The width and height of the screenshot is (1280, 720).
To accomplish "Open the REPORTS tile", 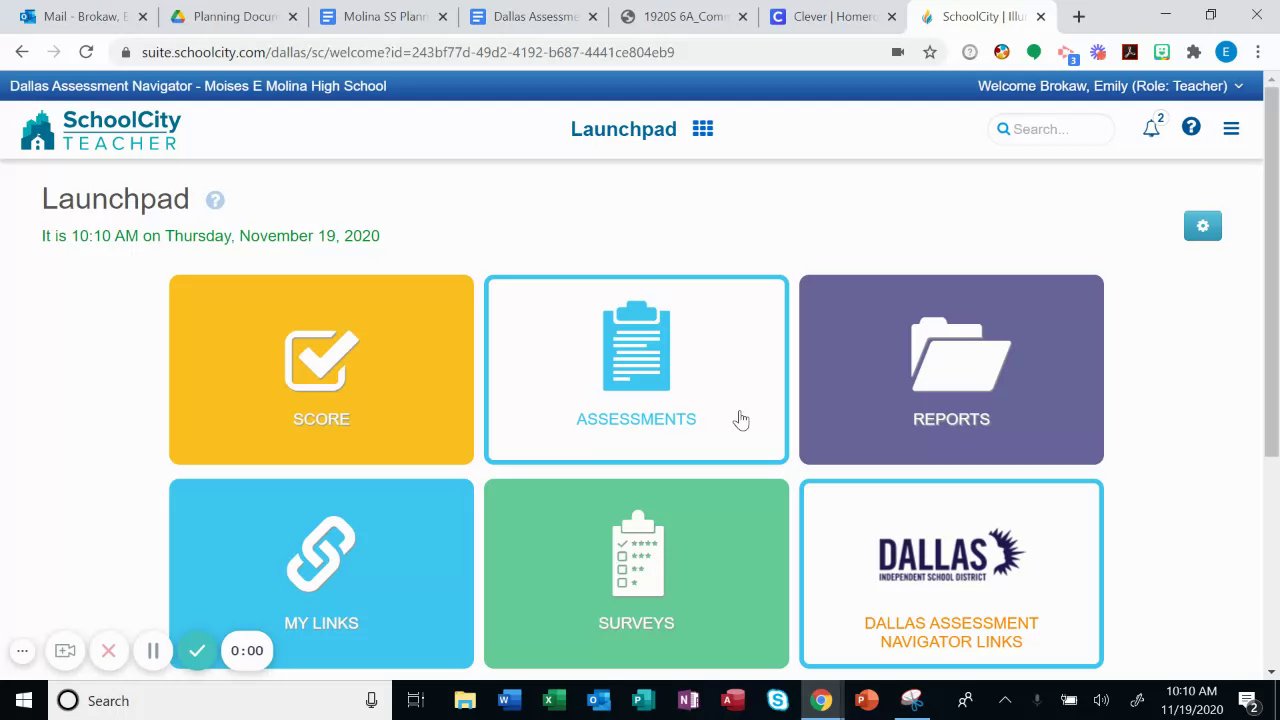I will [951, 369].
